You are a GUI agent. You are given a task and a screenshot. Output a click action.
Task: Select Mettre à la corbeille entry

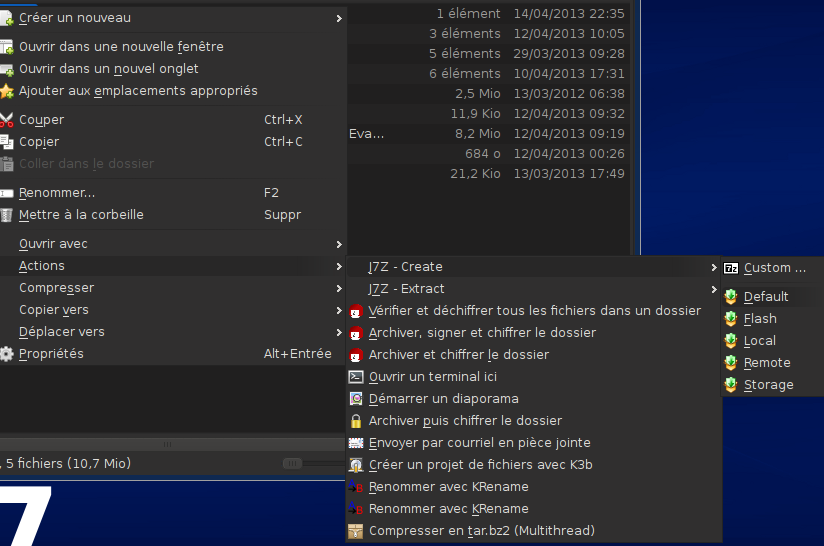[x=172, y=215]
